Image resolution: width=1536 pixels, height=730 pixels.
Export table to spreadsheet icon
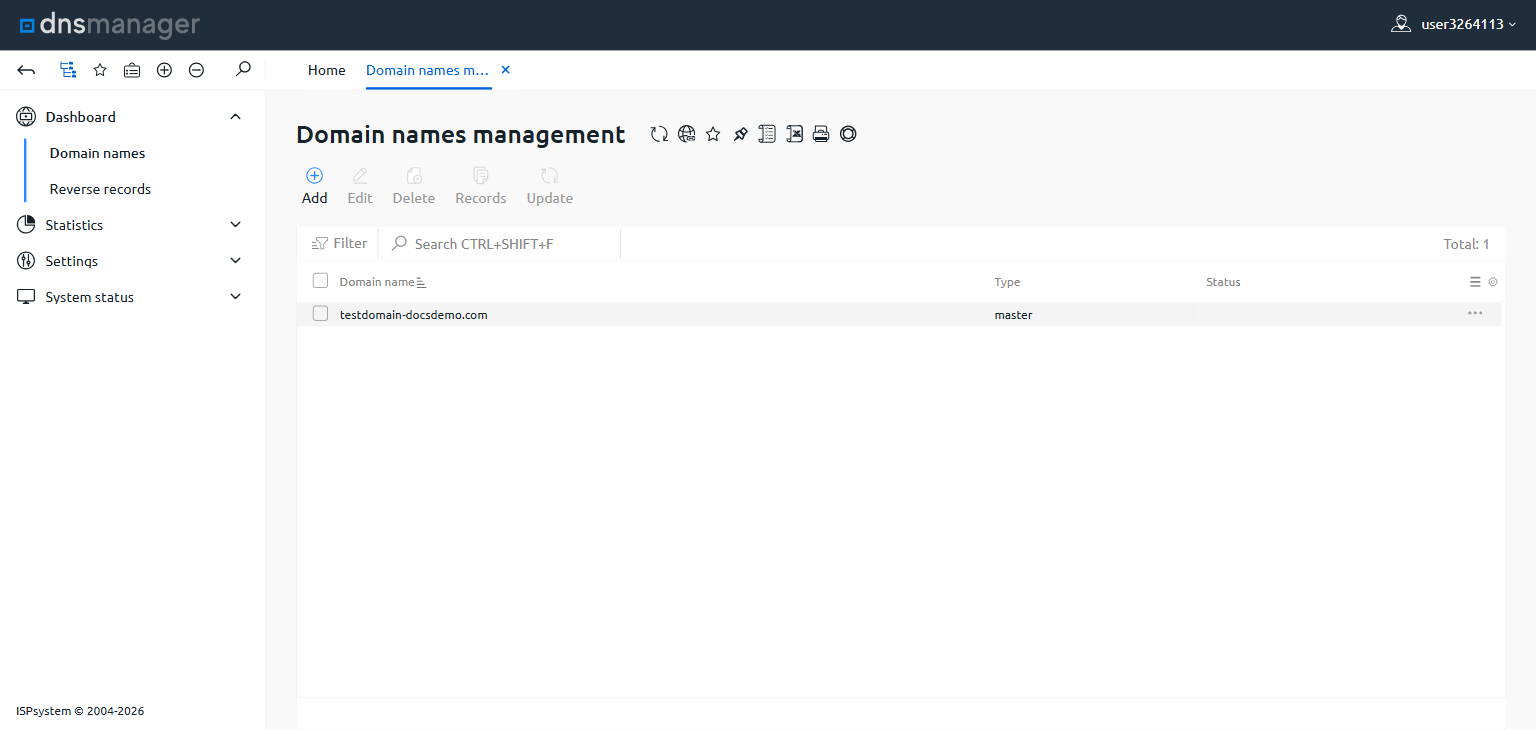(794, 134)
